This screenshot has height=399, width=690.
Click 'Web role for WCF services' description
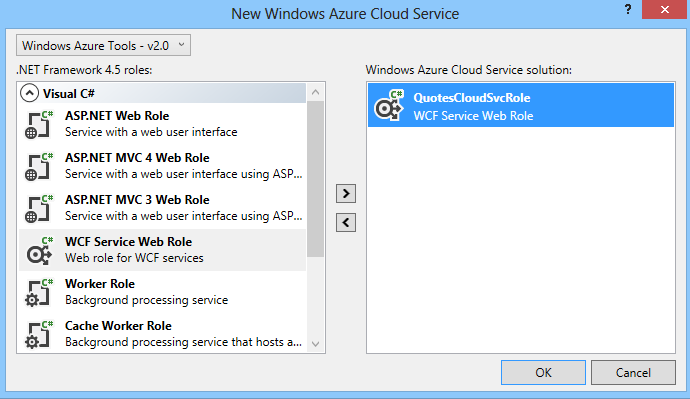(134, 258)
